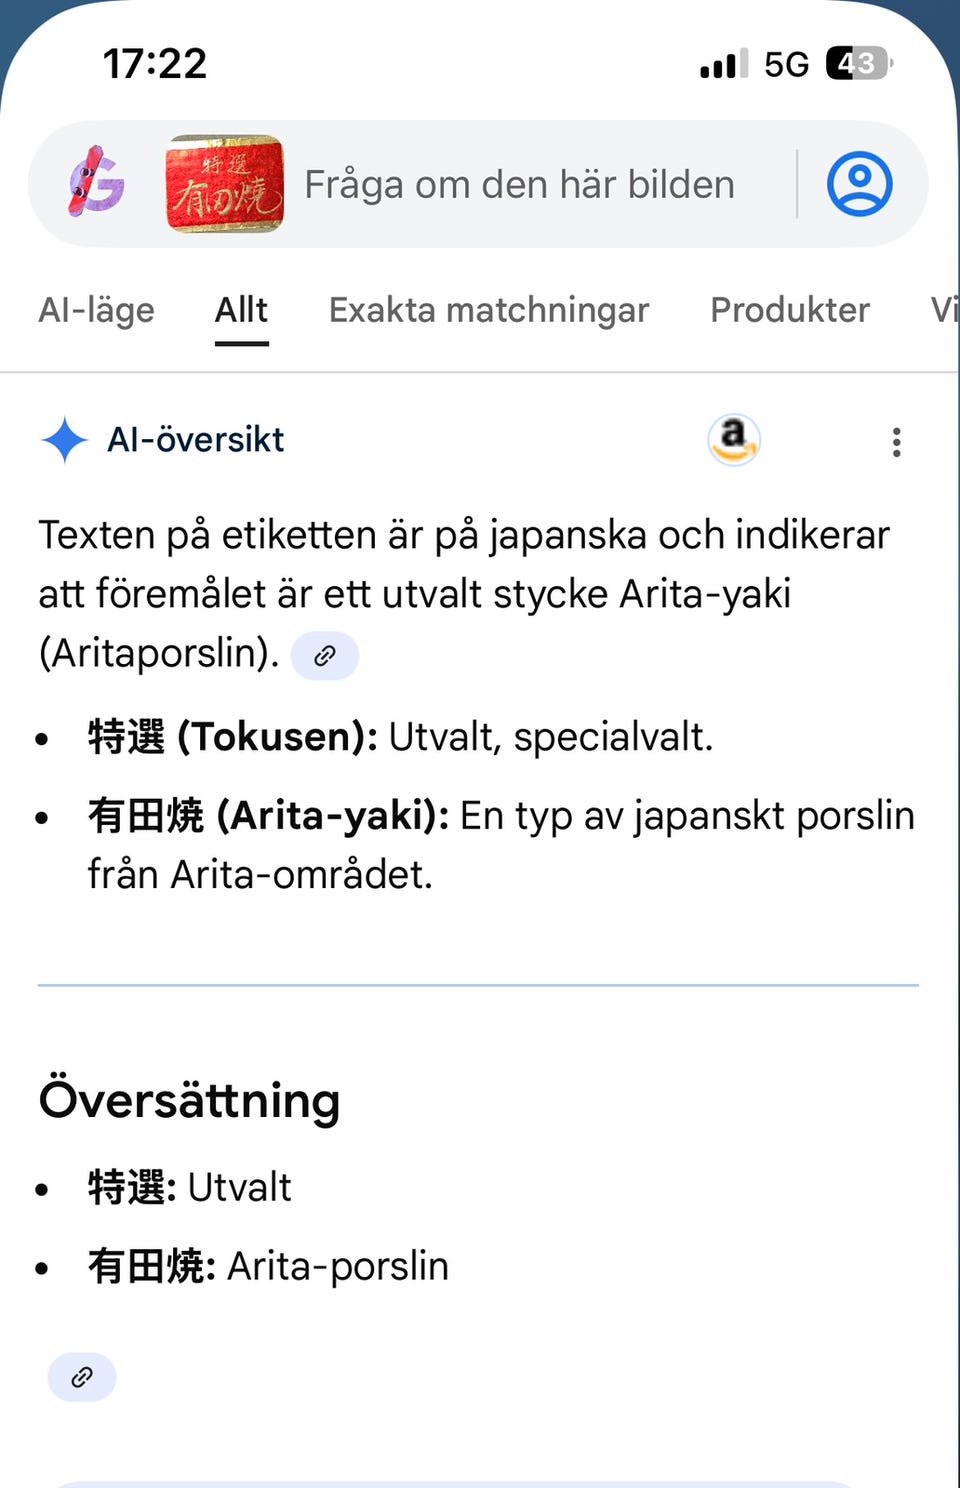This screenshot has width=960, height=1488.
Task: Open the three-dot AI overview menu
Action: click(896, 441)
